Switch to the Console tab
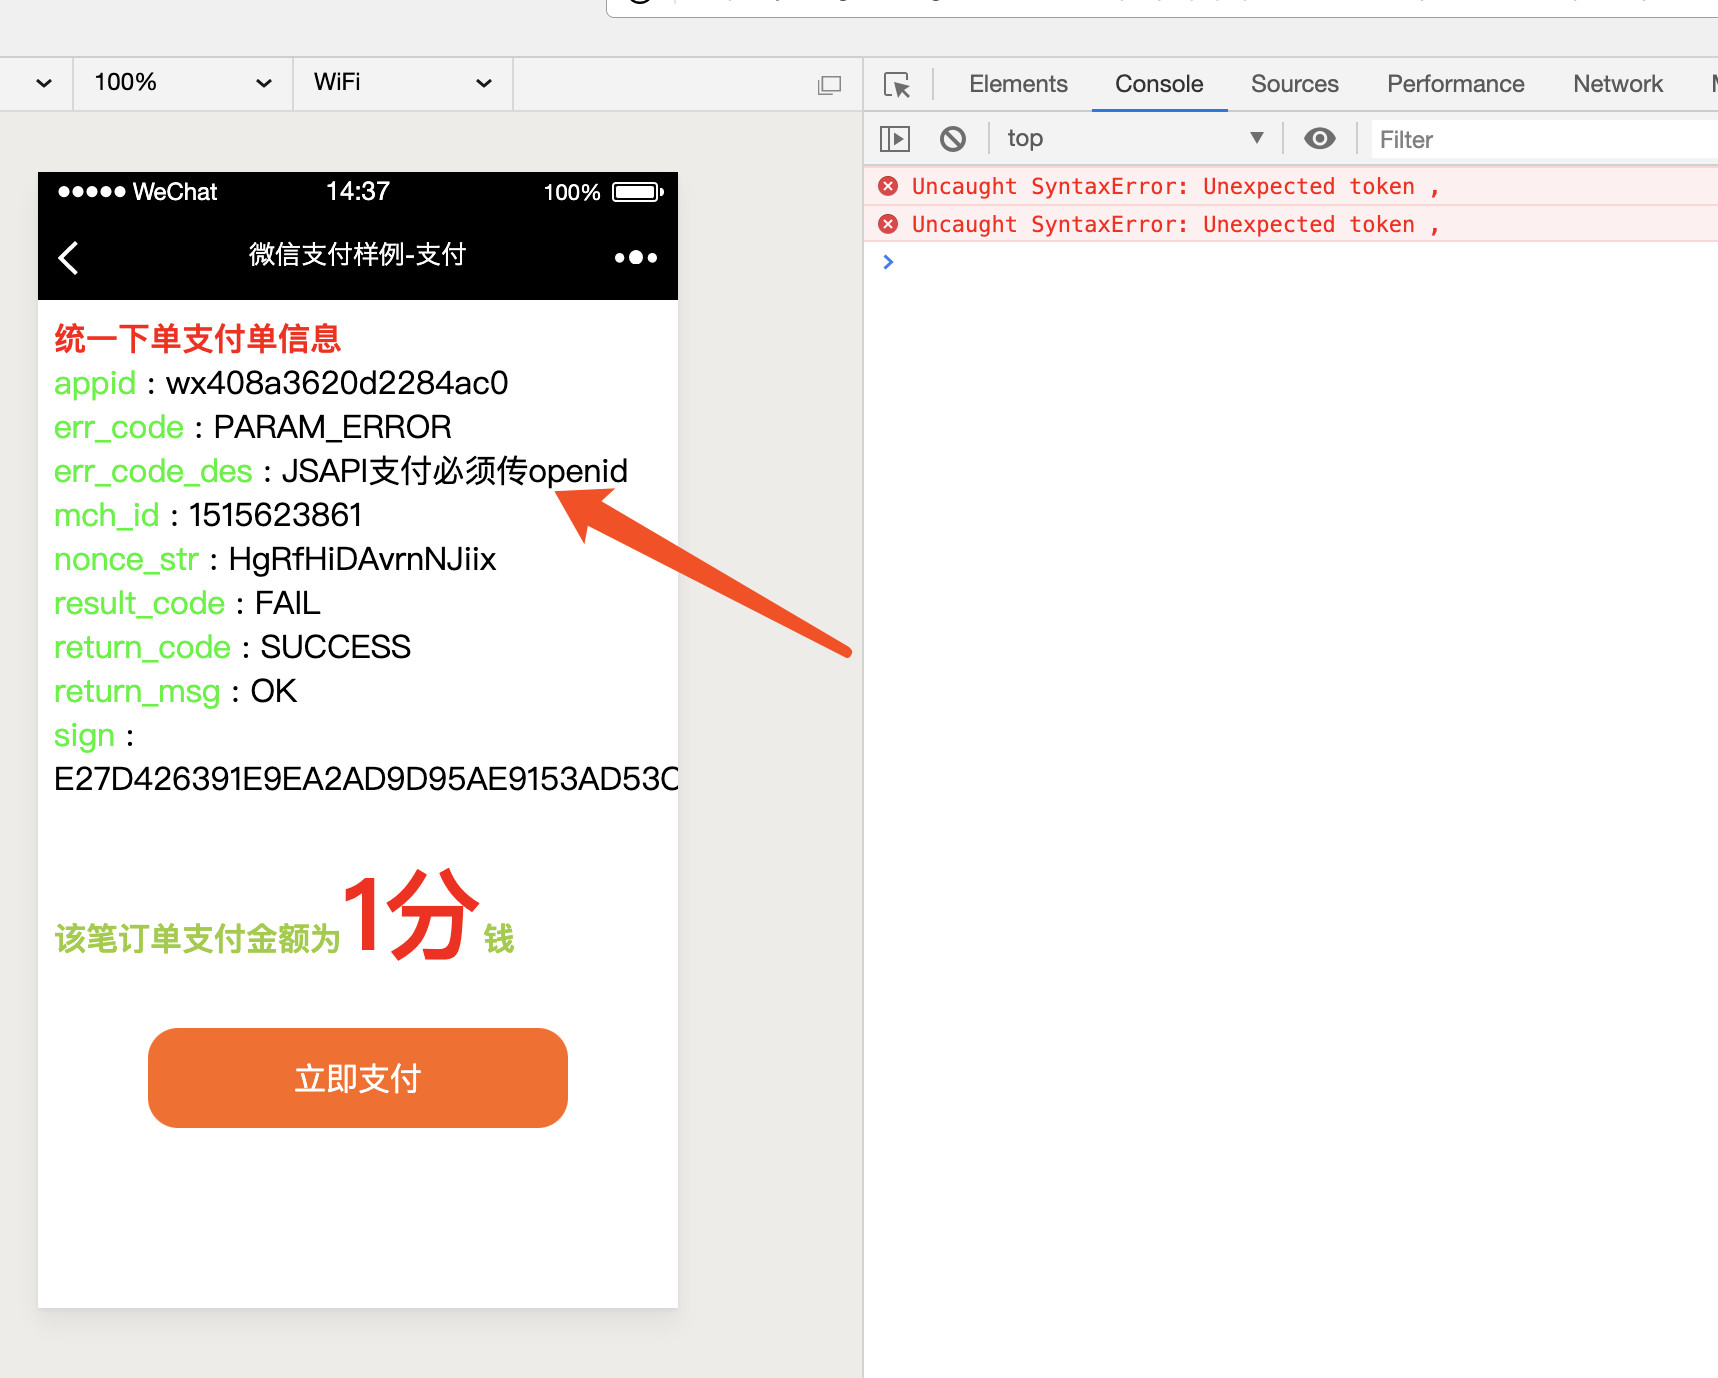 (x=1159, y=84)
